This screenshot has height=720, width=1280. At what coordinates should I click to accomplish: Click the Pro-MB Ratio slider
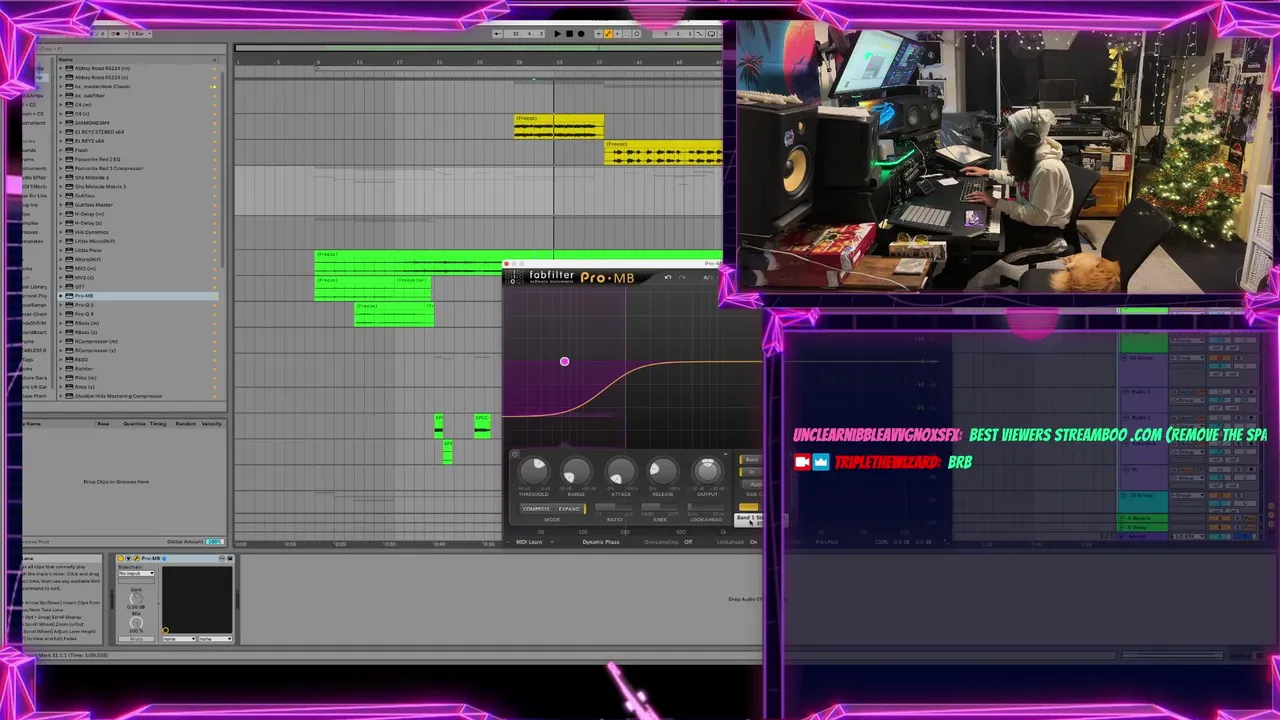point(615,509)
